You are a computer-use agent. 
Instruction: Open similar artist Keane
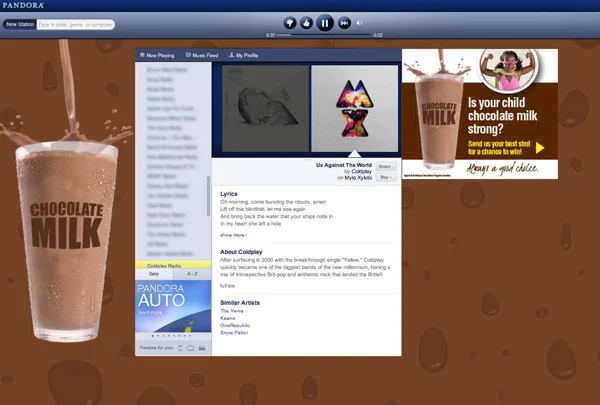pyautogui.click(x=227, y=318)
